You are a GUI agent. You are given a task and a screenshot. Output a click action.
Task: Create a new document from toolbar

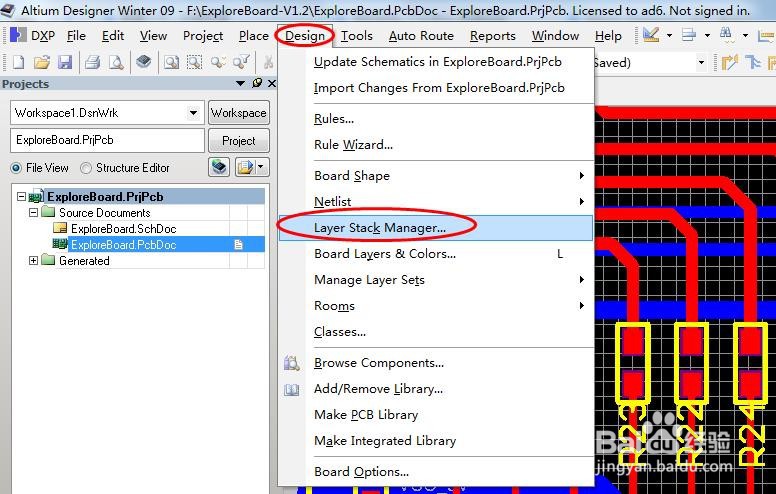(x=18, y=62)
